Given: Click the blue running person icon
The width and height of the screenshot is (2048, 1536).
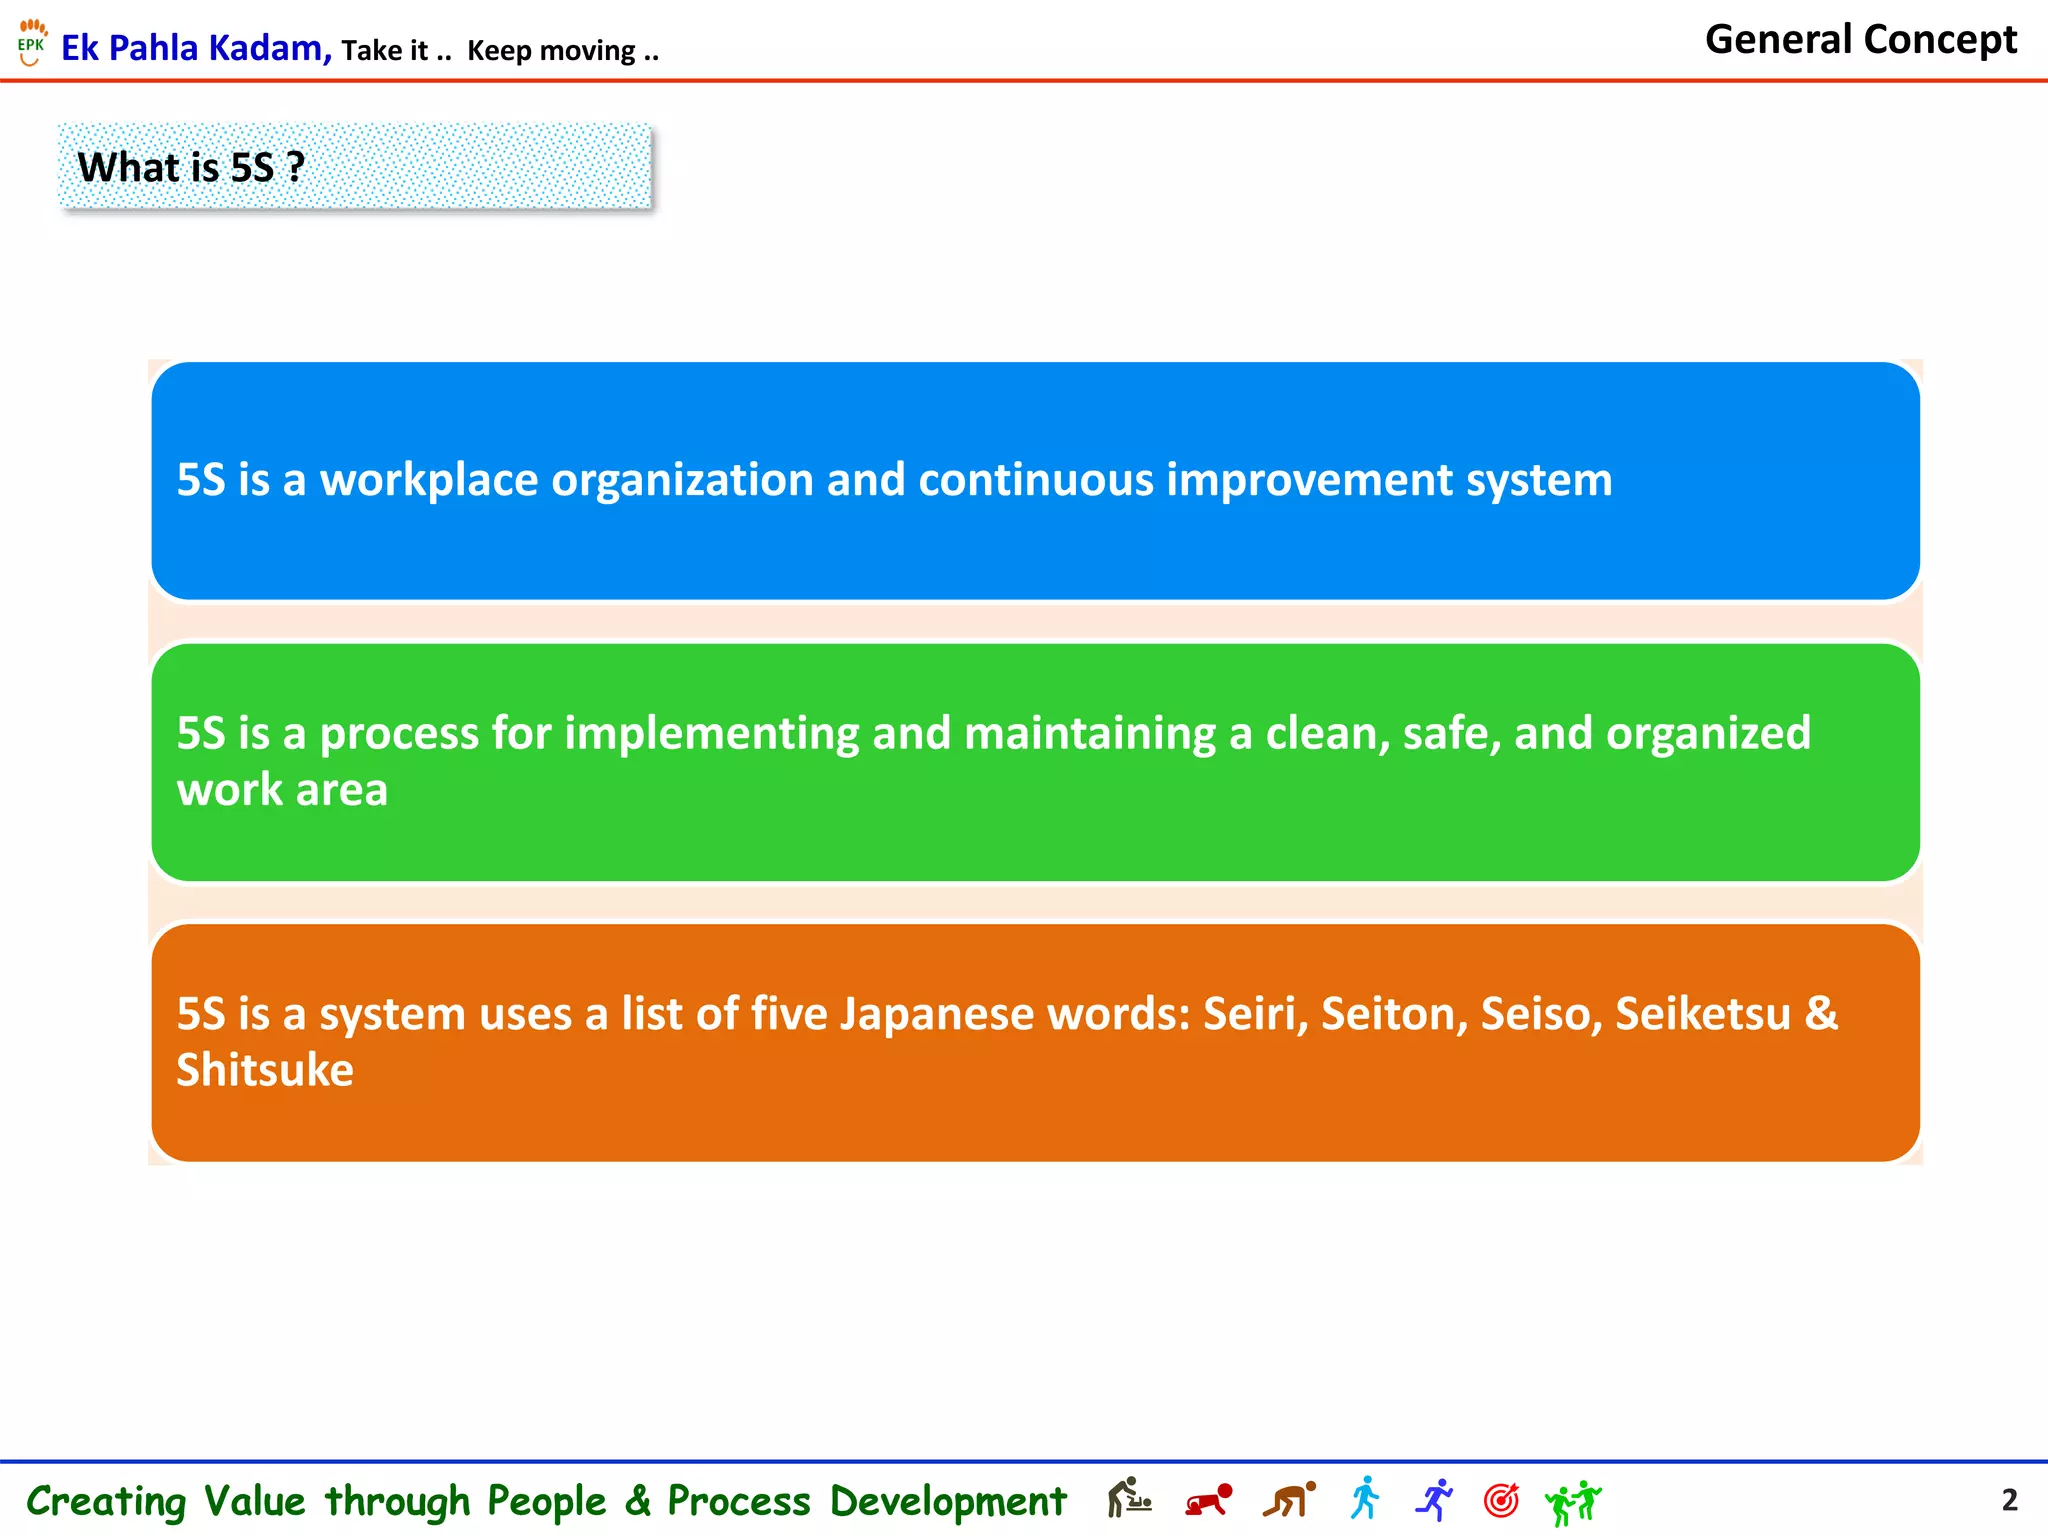Looking at the screenshot, I should pyautogui.click(x=1434, y=1499).
